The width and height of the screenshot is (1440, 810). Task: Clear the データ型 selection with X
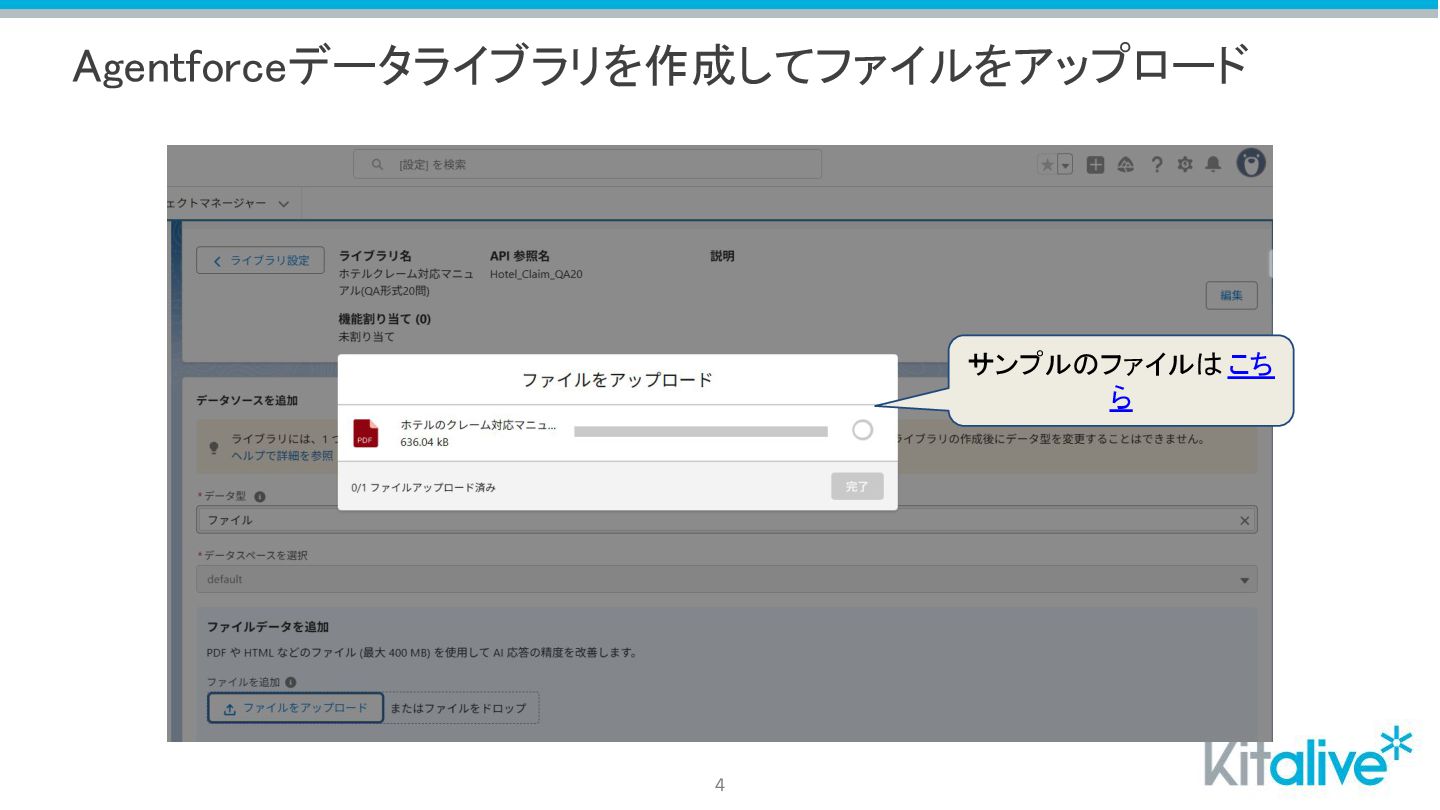point(1244,520)
